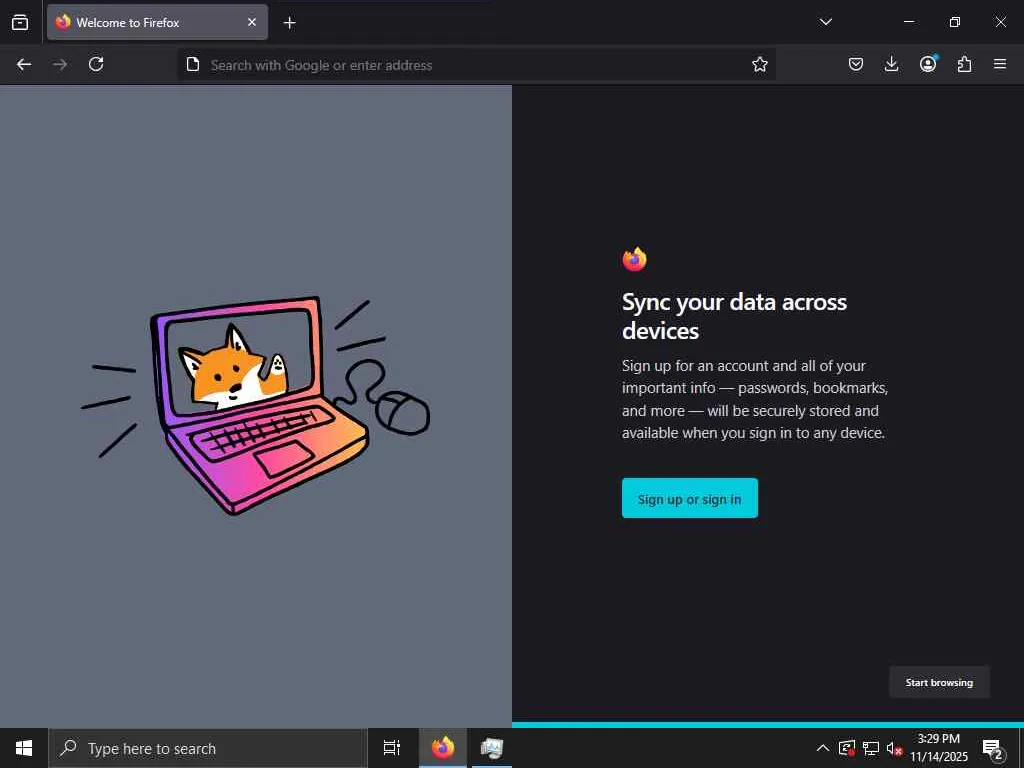Focus the Search with Google address field

[477, 65]
